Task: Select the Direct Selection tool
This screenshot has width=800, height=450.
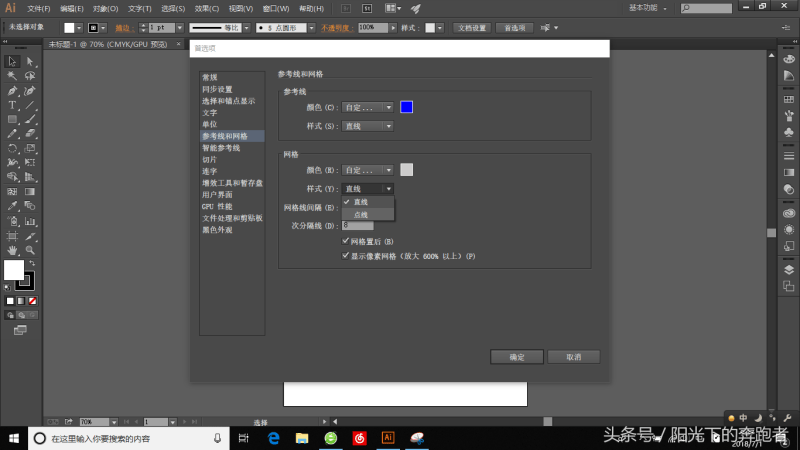Action: [x=30, y=62]
